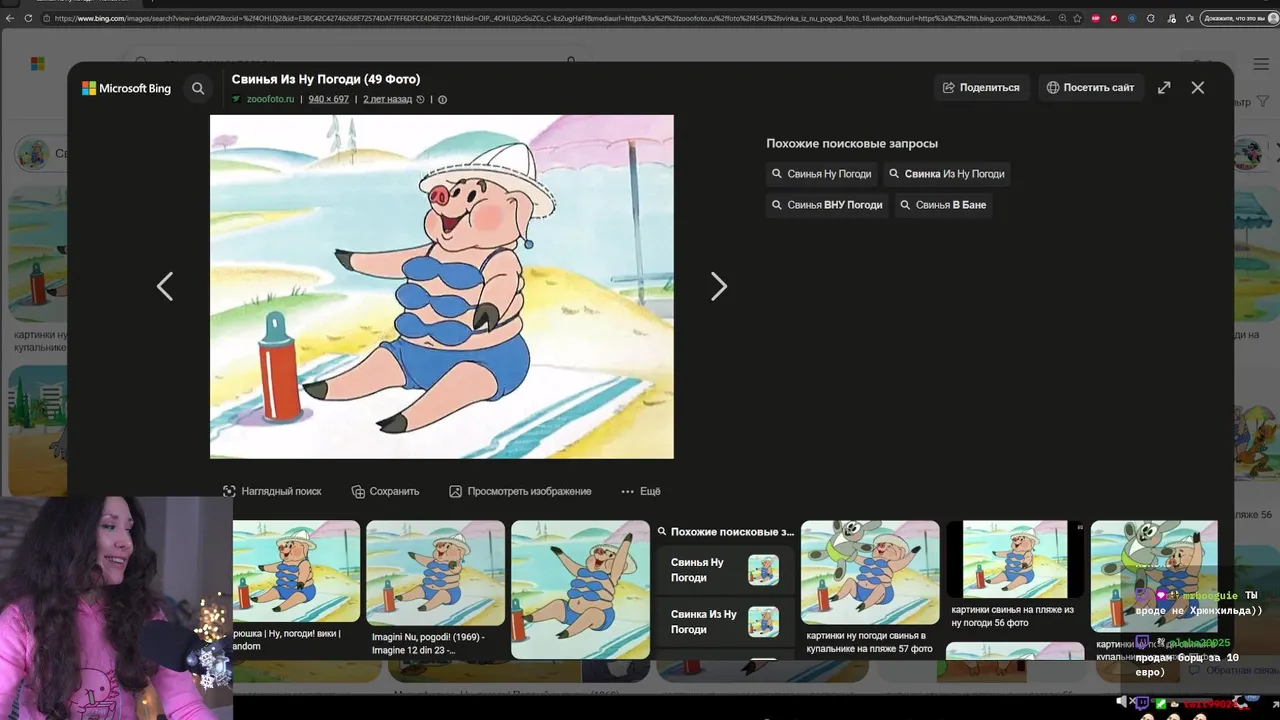Viewport: 1280px width, 720px height.
Task: Open the Bing search magnifier icon
Action: point(198,88)
